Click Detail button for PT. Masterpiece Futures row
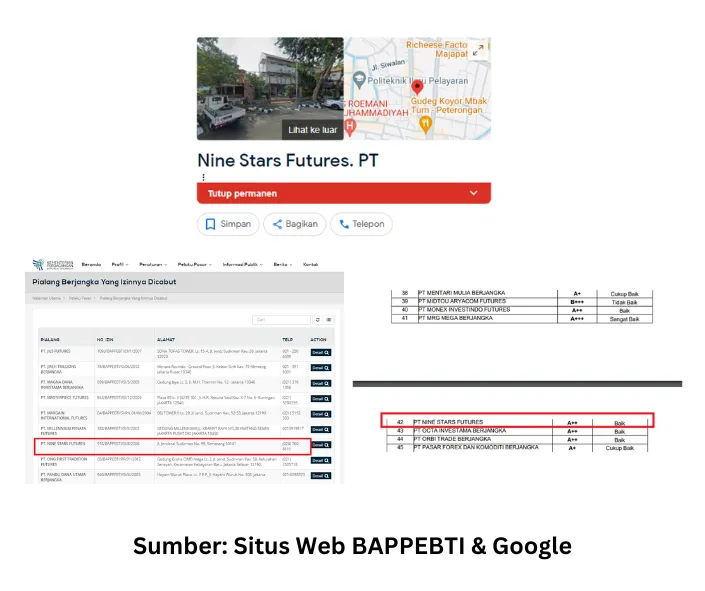The image size is (705, 591). (321, 399)
